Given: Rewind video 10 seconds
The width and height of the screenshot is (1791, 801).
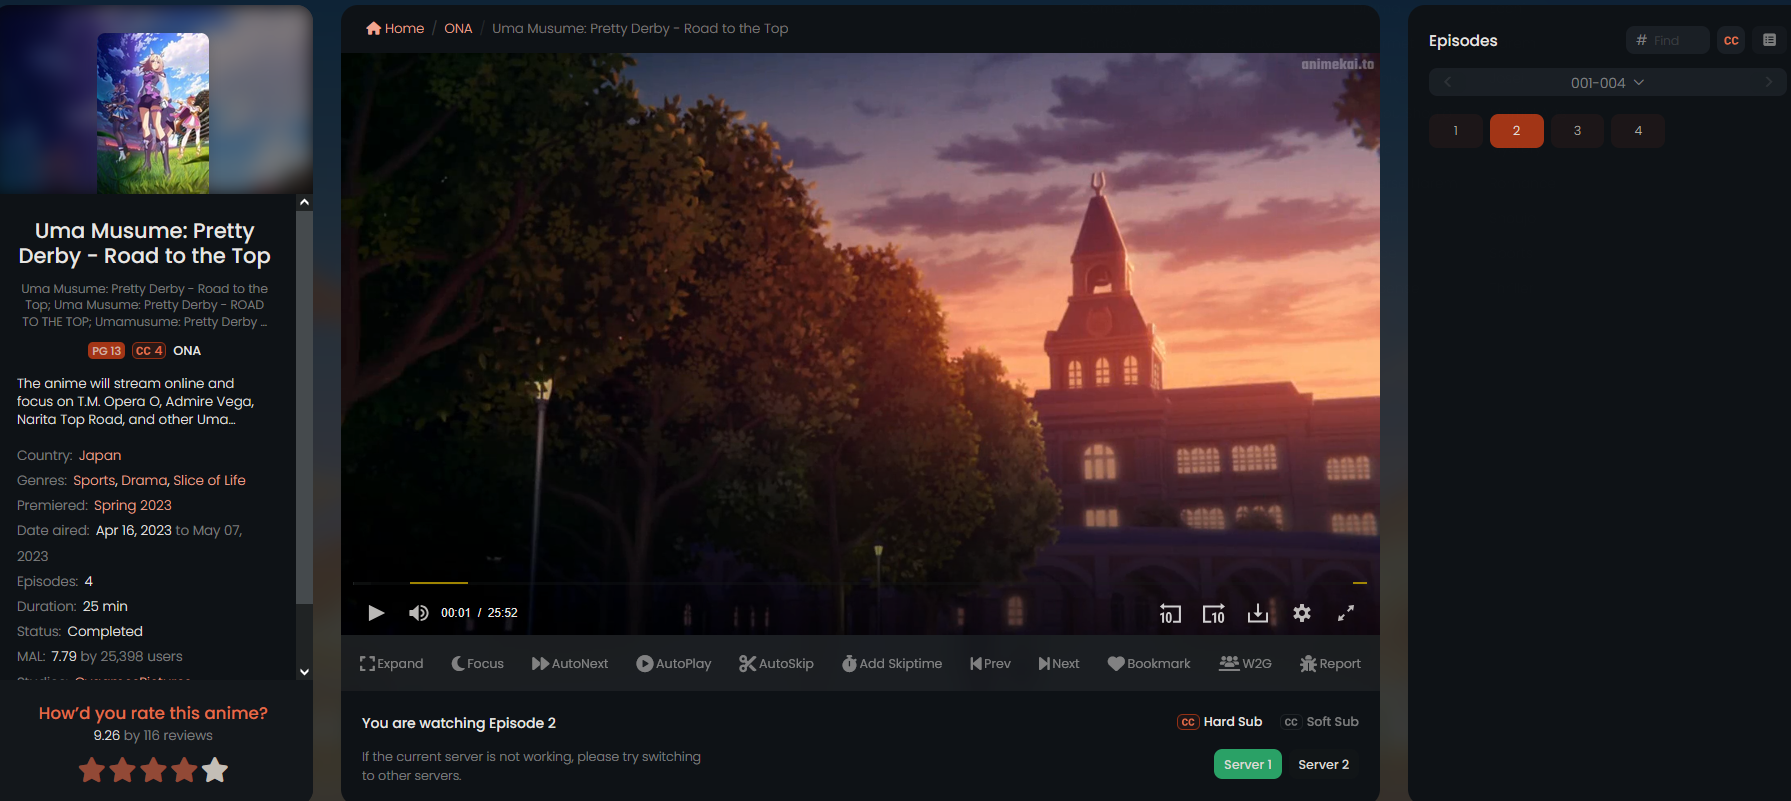Looking at the screenshot, I should pyautogui.click(x=1170, y=613).
